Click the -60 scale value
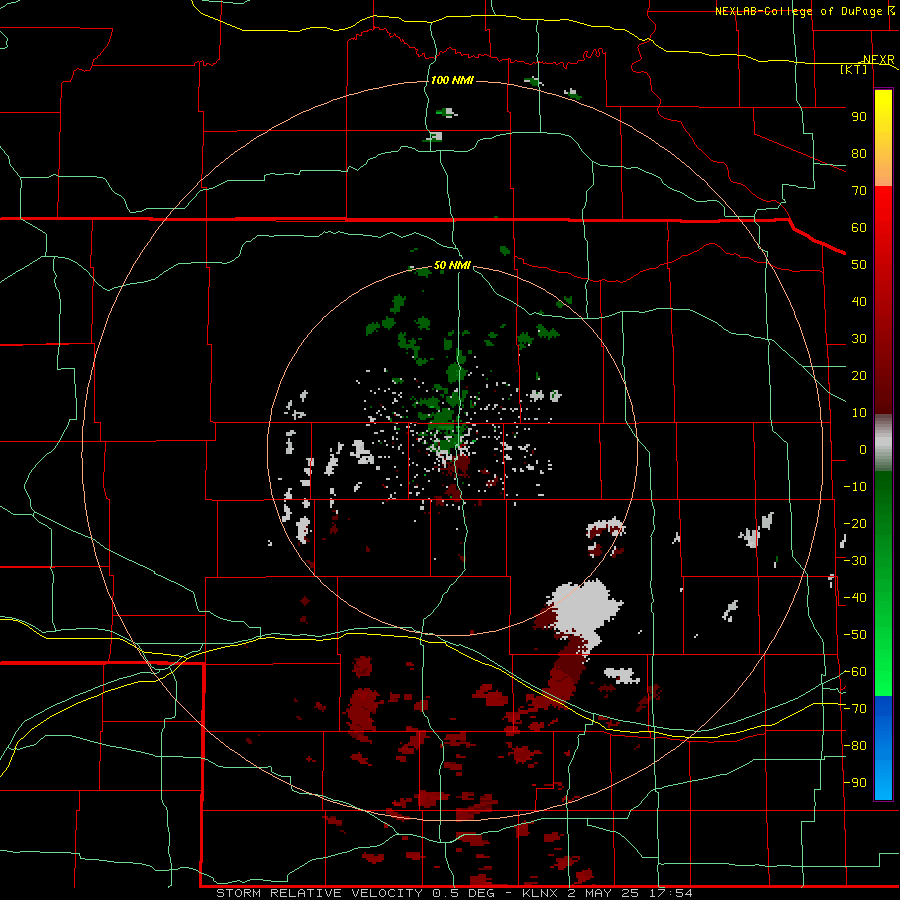This screenshot has height=900, width=900. tap(855, 672)
